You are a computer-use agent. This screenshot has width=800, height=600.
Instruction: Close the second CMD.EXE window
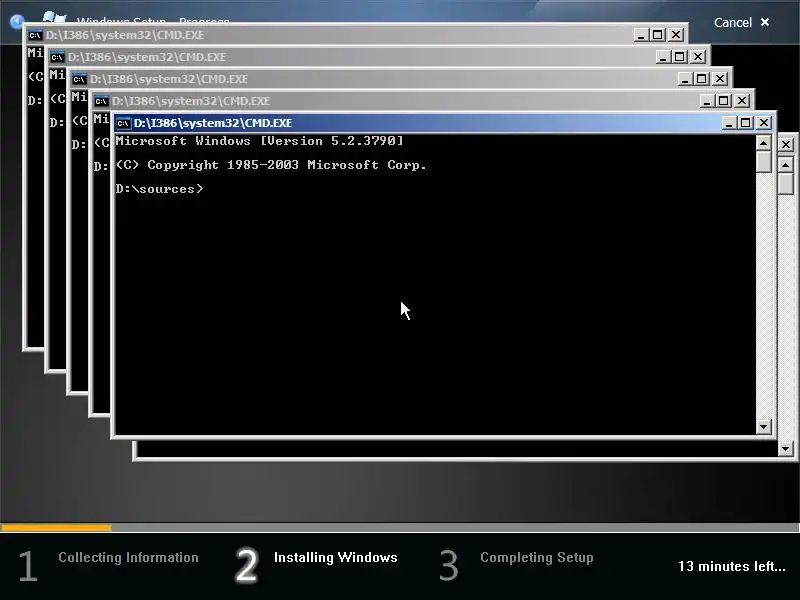coord(742,101)
